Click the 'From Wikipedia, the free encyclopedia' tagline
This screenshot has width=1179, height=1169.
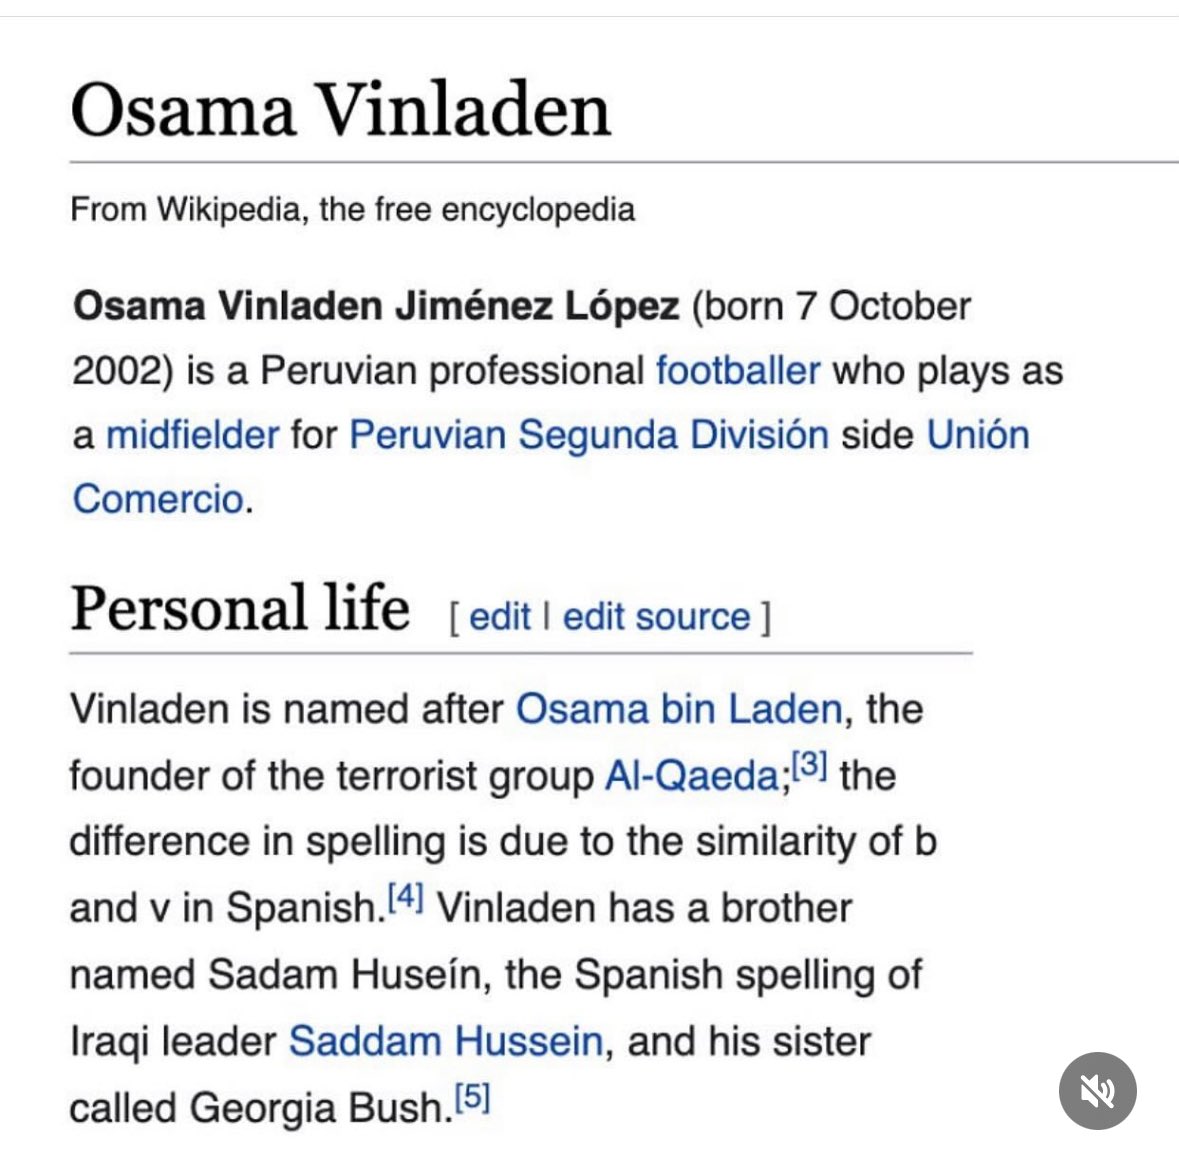(x=353, y=209)
